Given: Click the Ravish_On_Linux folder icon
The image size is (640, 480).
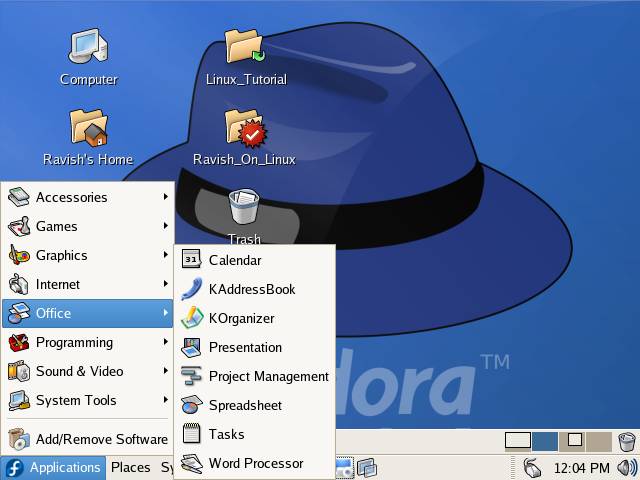Looking at the screenshot, I should (x=245, y=128).
